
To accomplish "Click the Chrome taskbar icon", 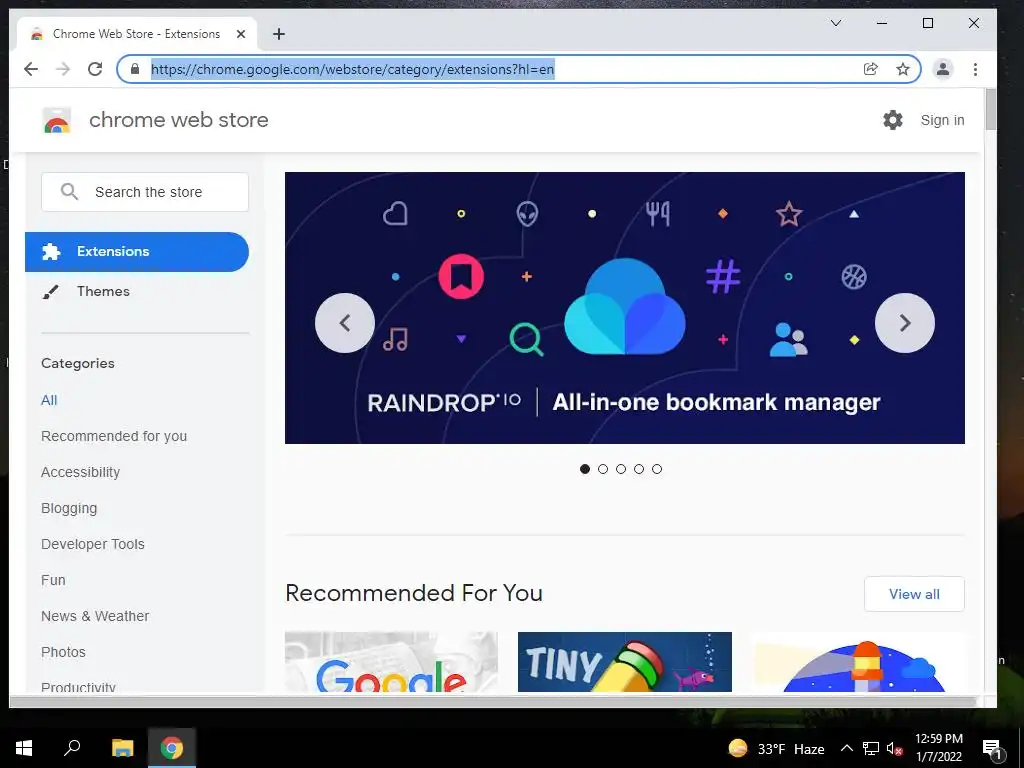I will click(172, 748).
